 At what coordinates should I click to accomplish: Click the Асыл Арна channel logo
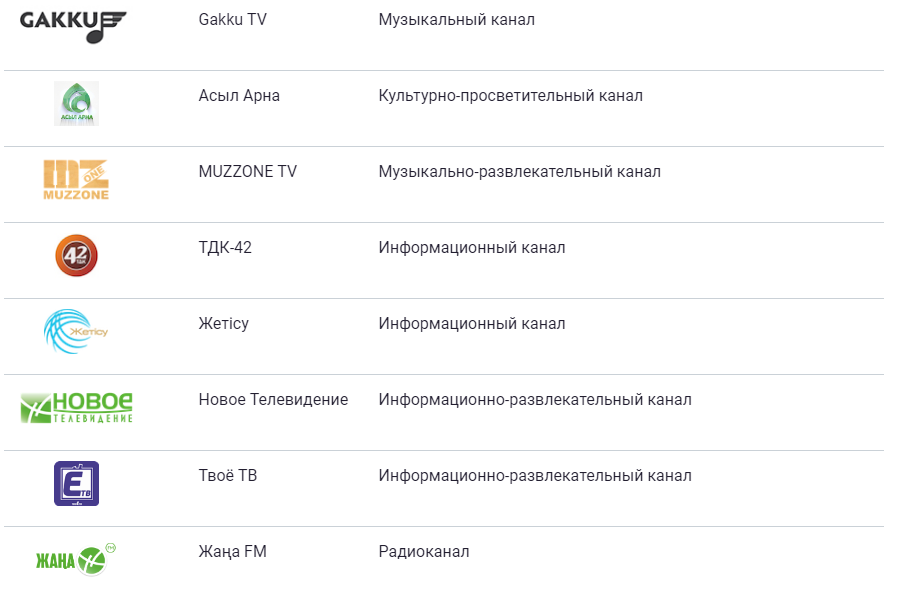click(76, 104)
